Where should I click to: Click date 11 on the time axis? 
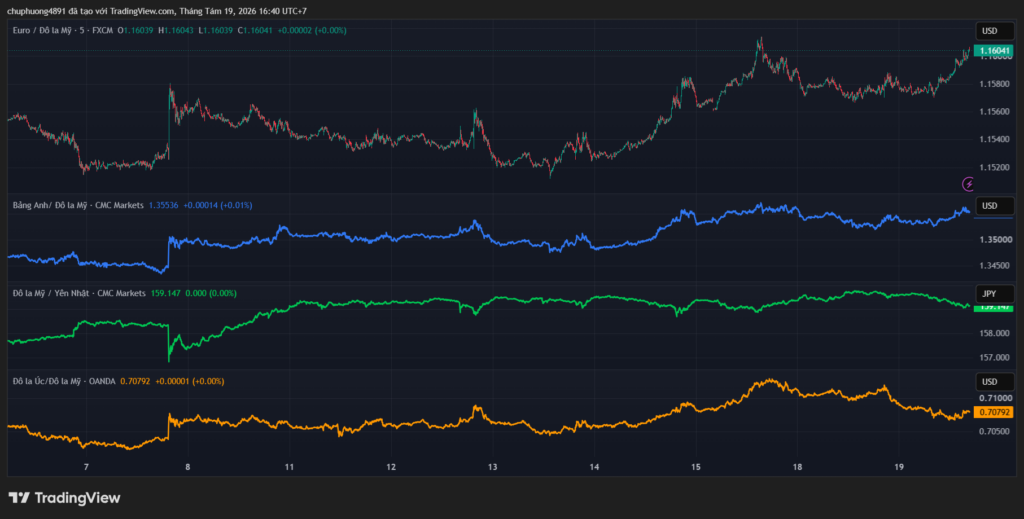point(289,467)
